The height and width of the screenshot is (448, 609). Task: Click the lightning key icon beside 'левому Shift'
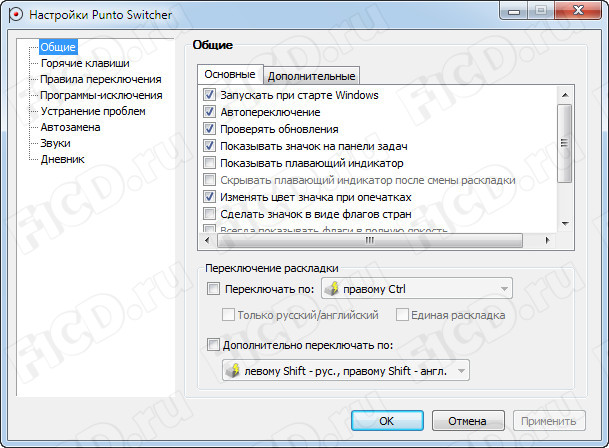(x=233, y=371)
